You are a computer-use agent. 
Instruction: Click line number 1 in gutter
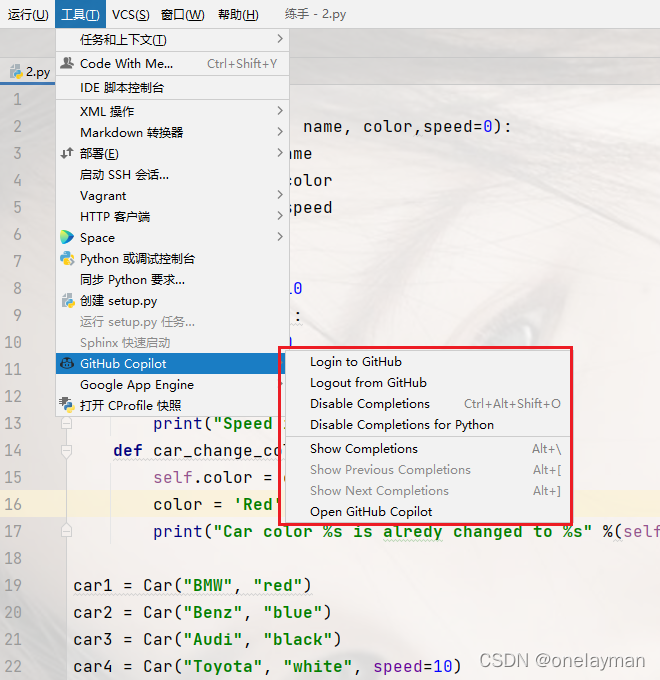click(17, 99)
